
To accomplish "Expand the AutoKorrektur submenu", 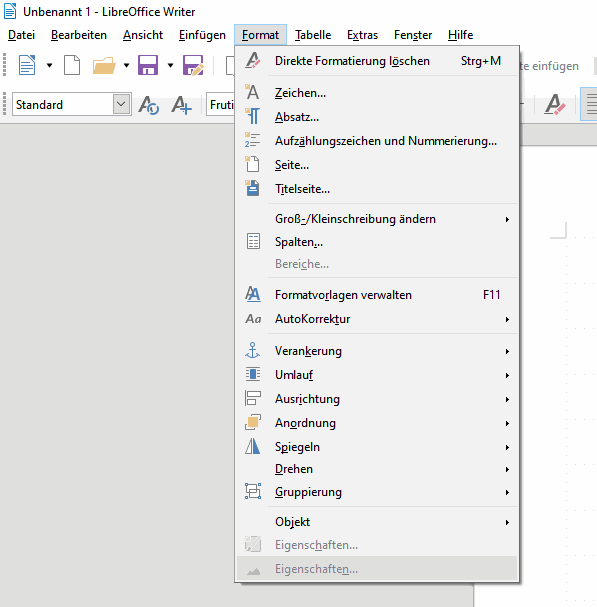I will [x=377, y=319].
